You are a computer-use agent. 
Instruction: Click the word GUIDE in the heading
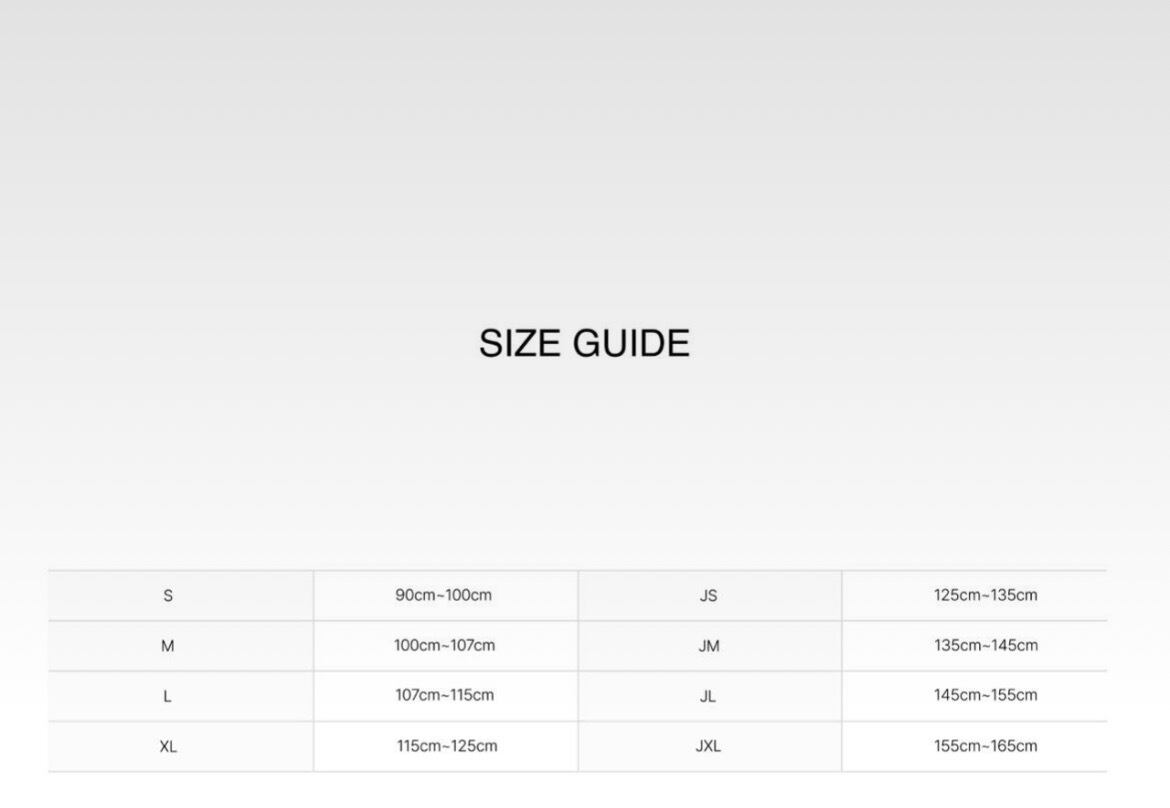pos(630,344)
